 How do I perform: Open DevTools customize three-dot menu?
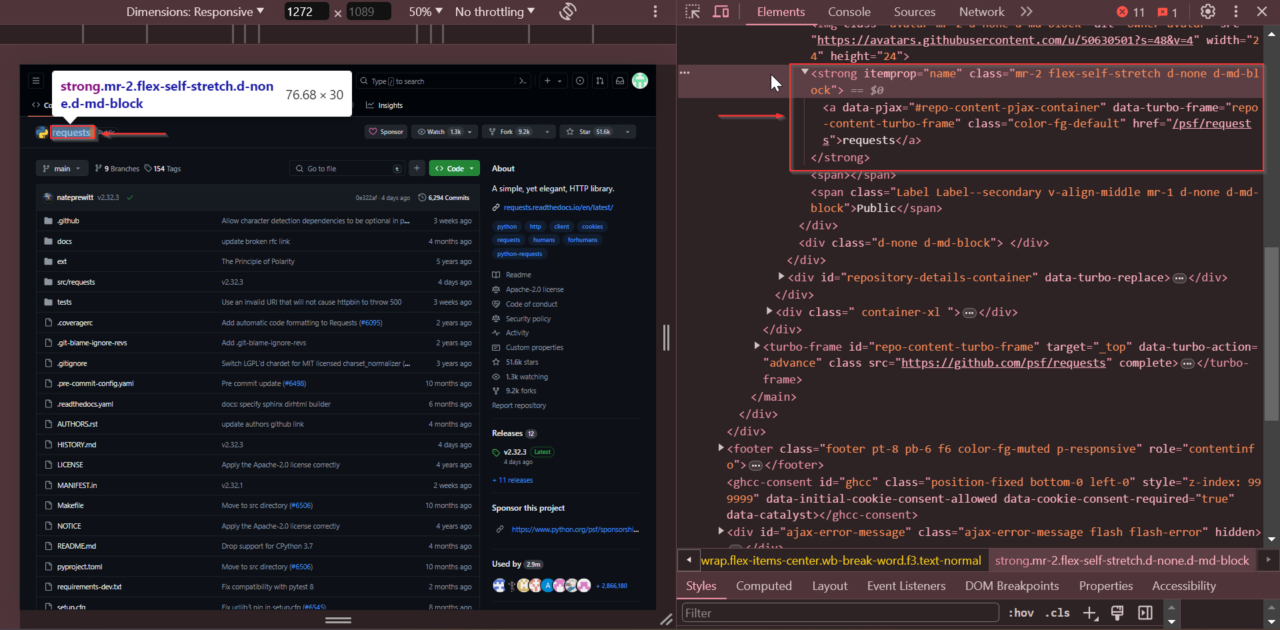click(1234, 12)
